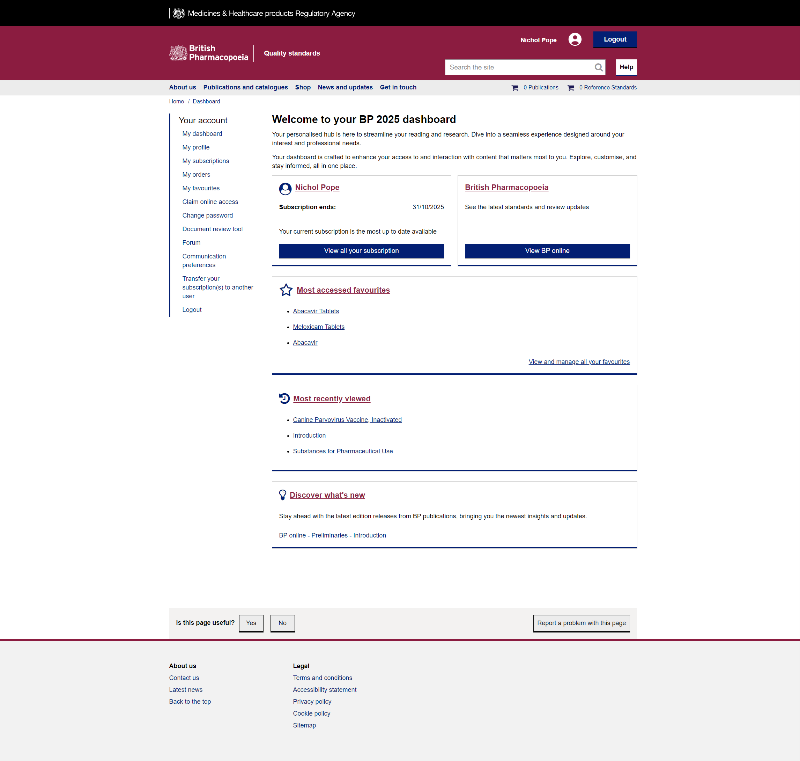Click the history icon beside Most recently viewed
Screen dimensions: 800x761
(x=285, y=398)
